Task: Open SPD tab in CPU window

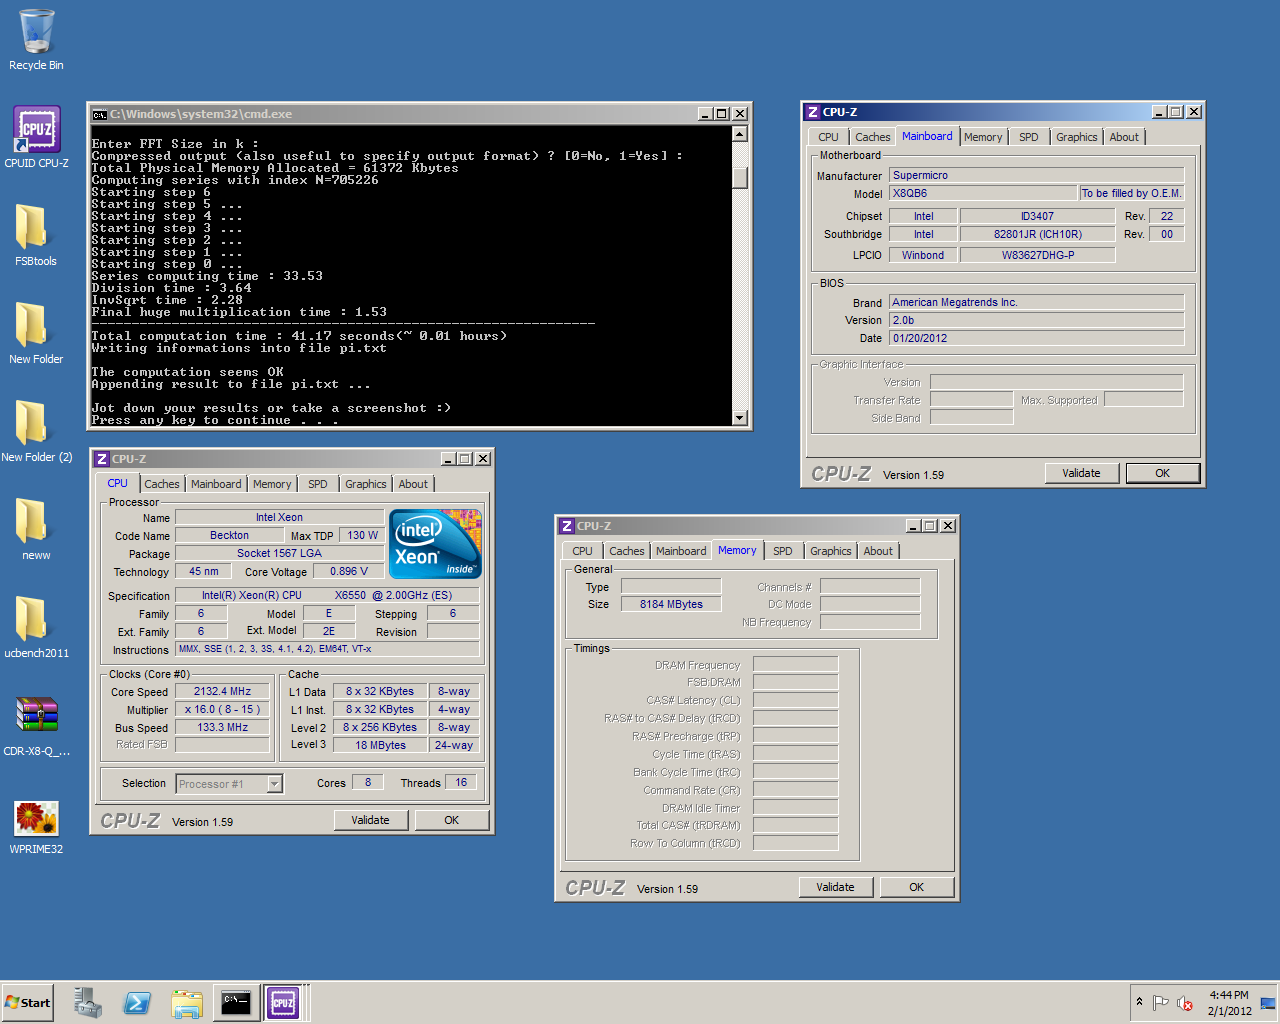Action: [318, 484]
